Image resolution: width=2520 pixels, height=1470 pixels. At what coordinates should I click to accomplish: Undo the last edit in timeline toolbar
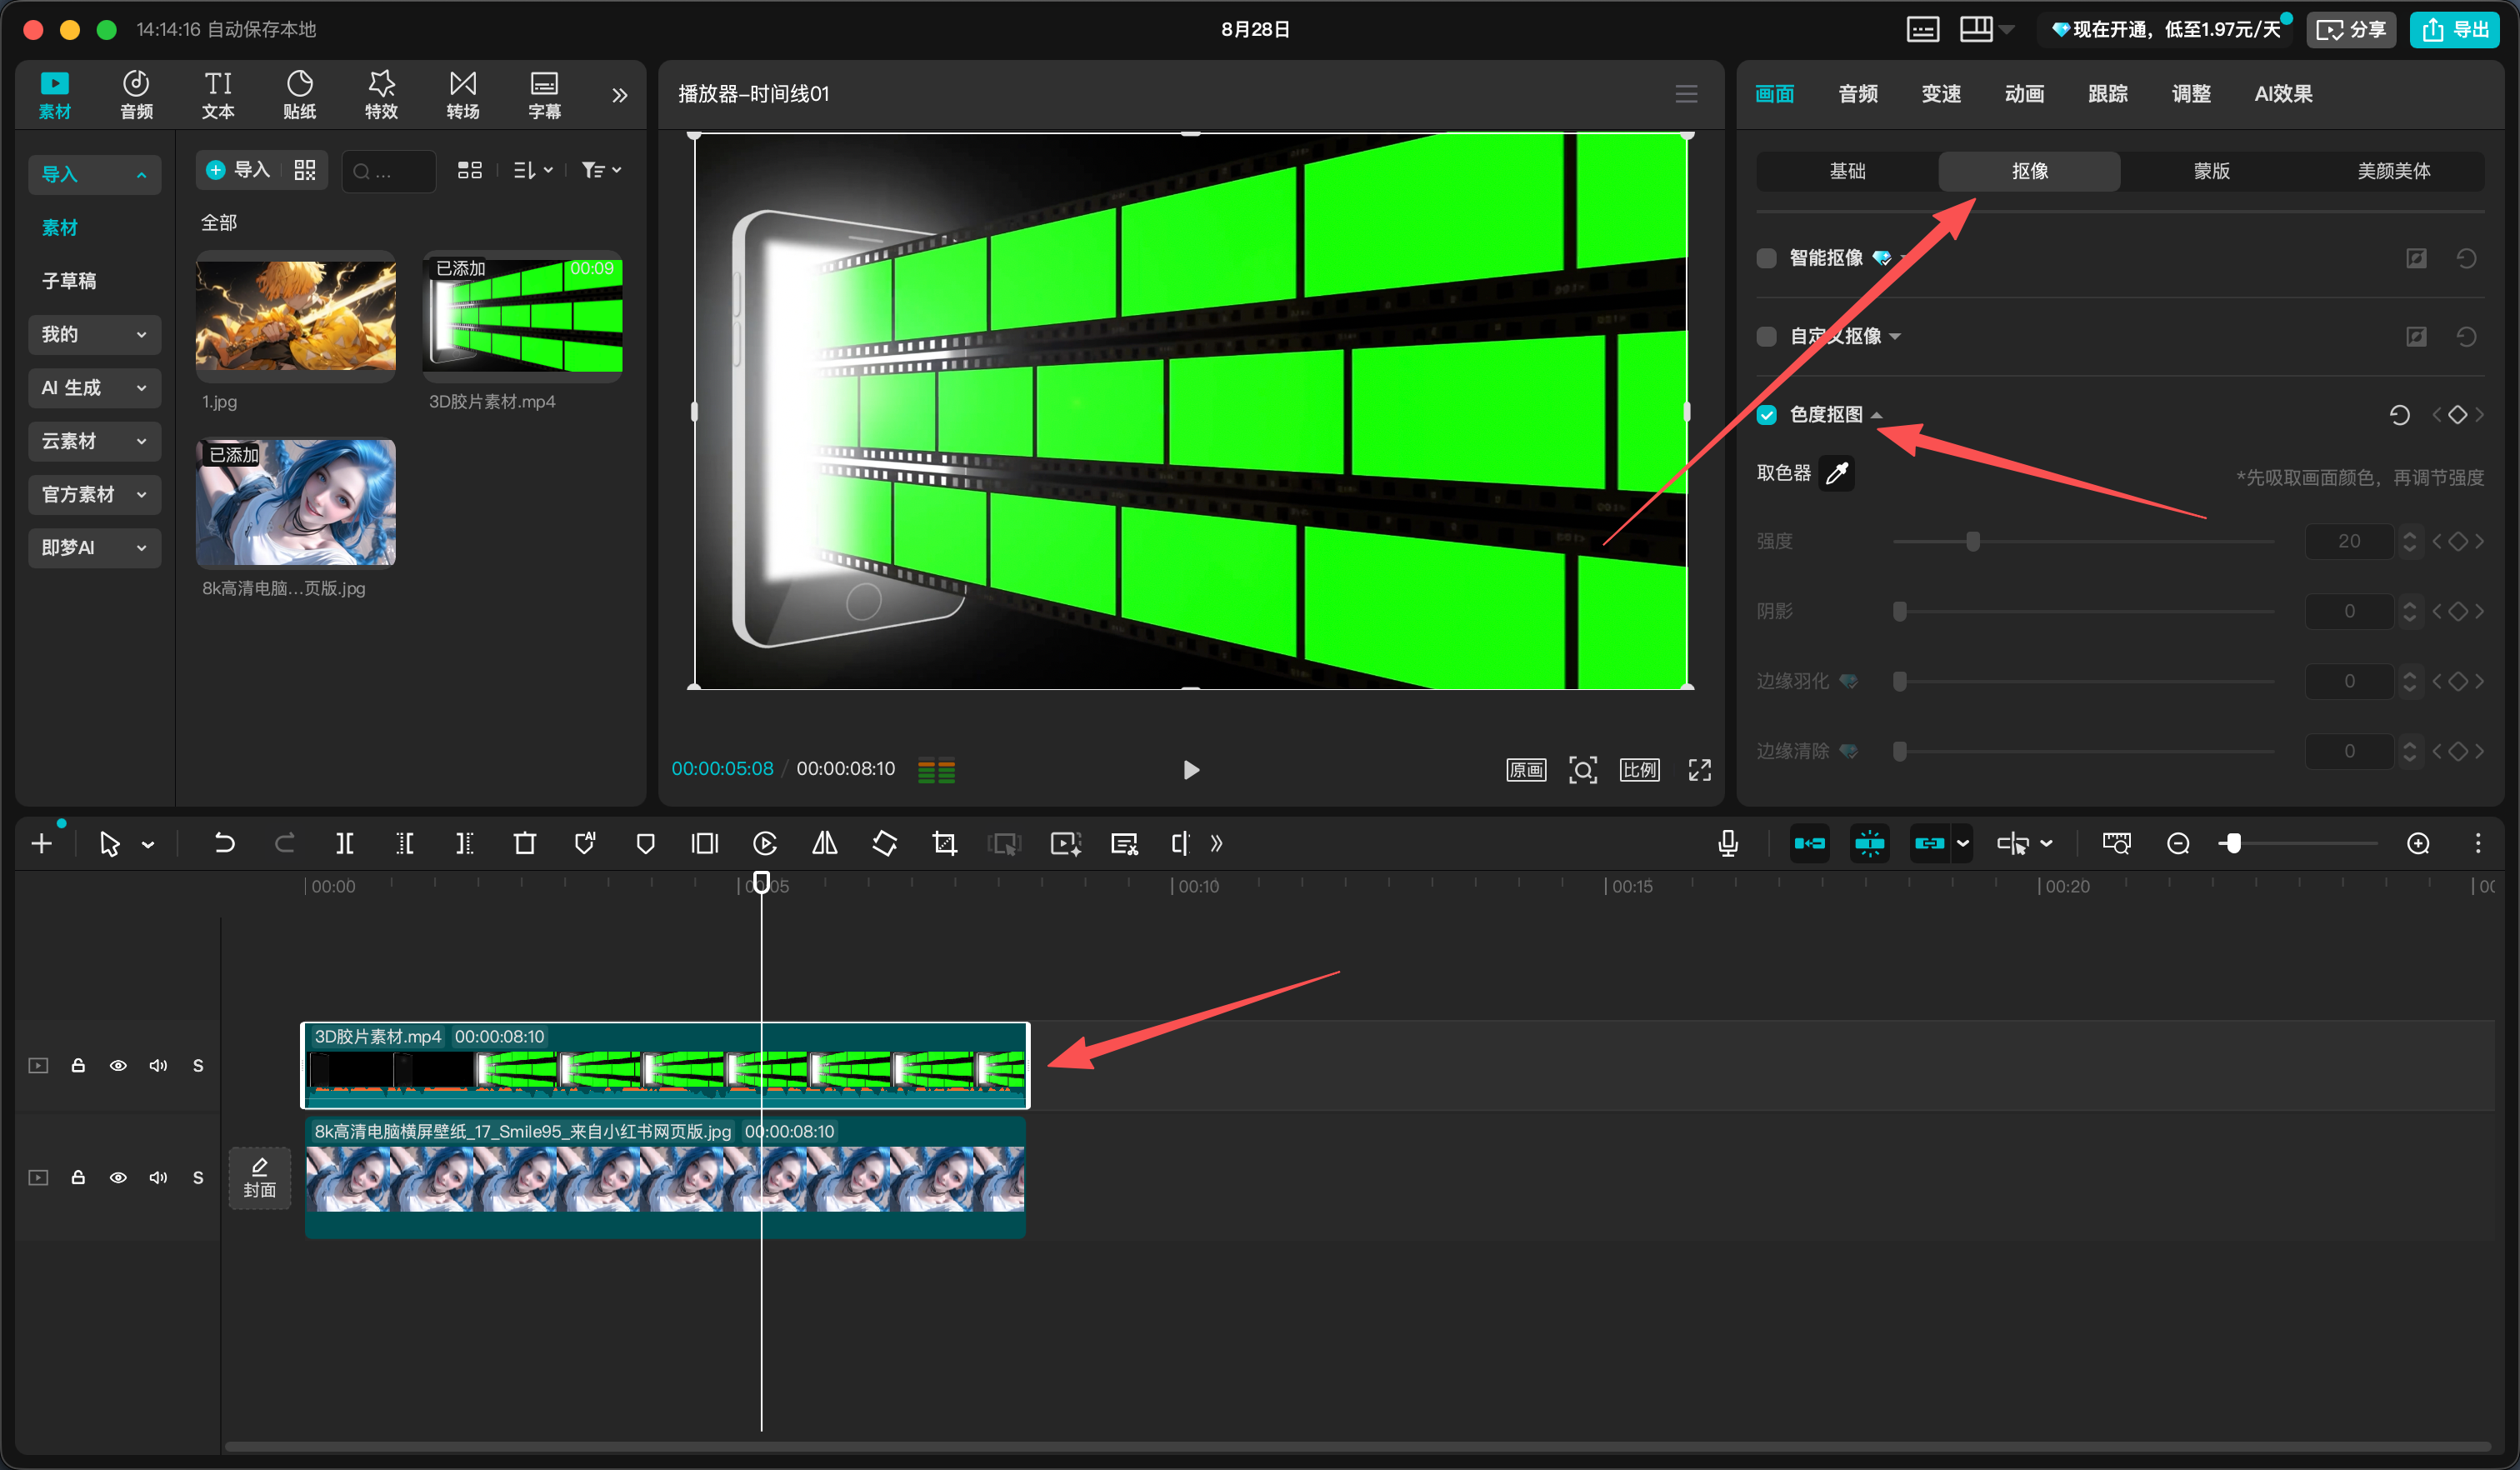(224, 844)
